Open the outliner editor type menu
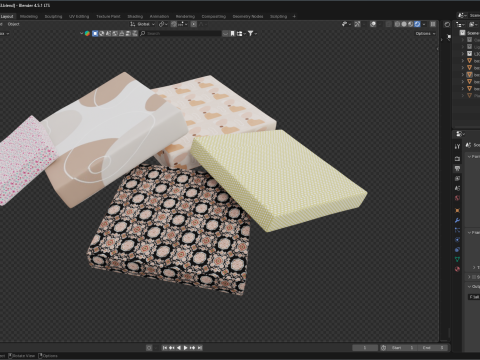Image resolution: width=480 pixels, height=360 pixels. 460,24
